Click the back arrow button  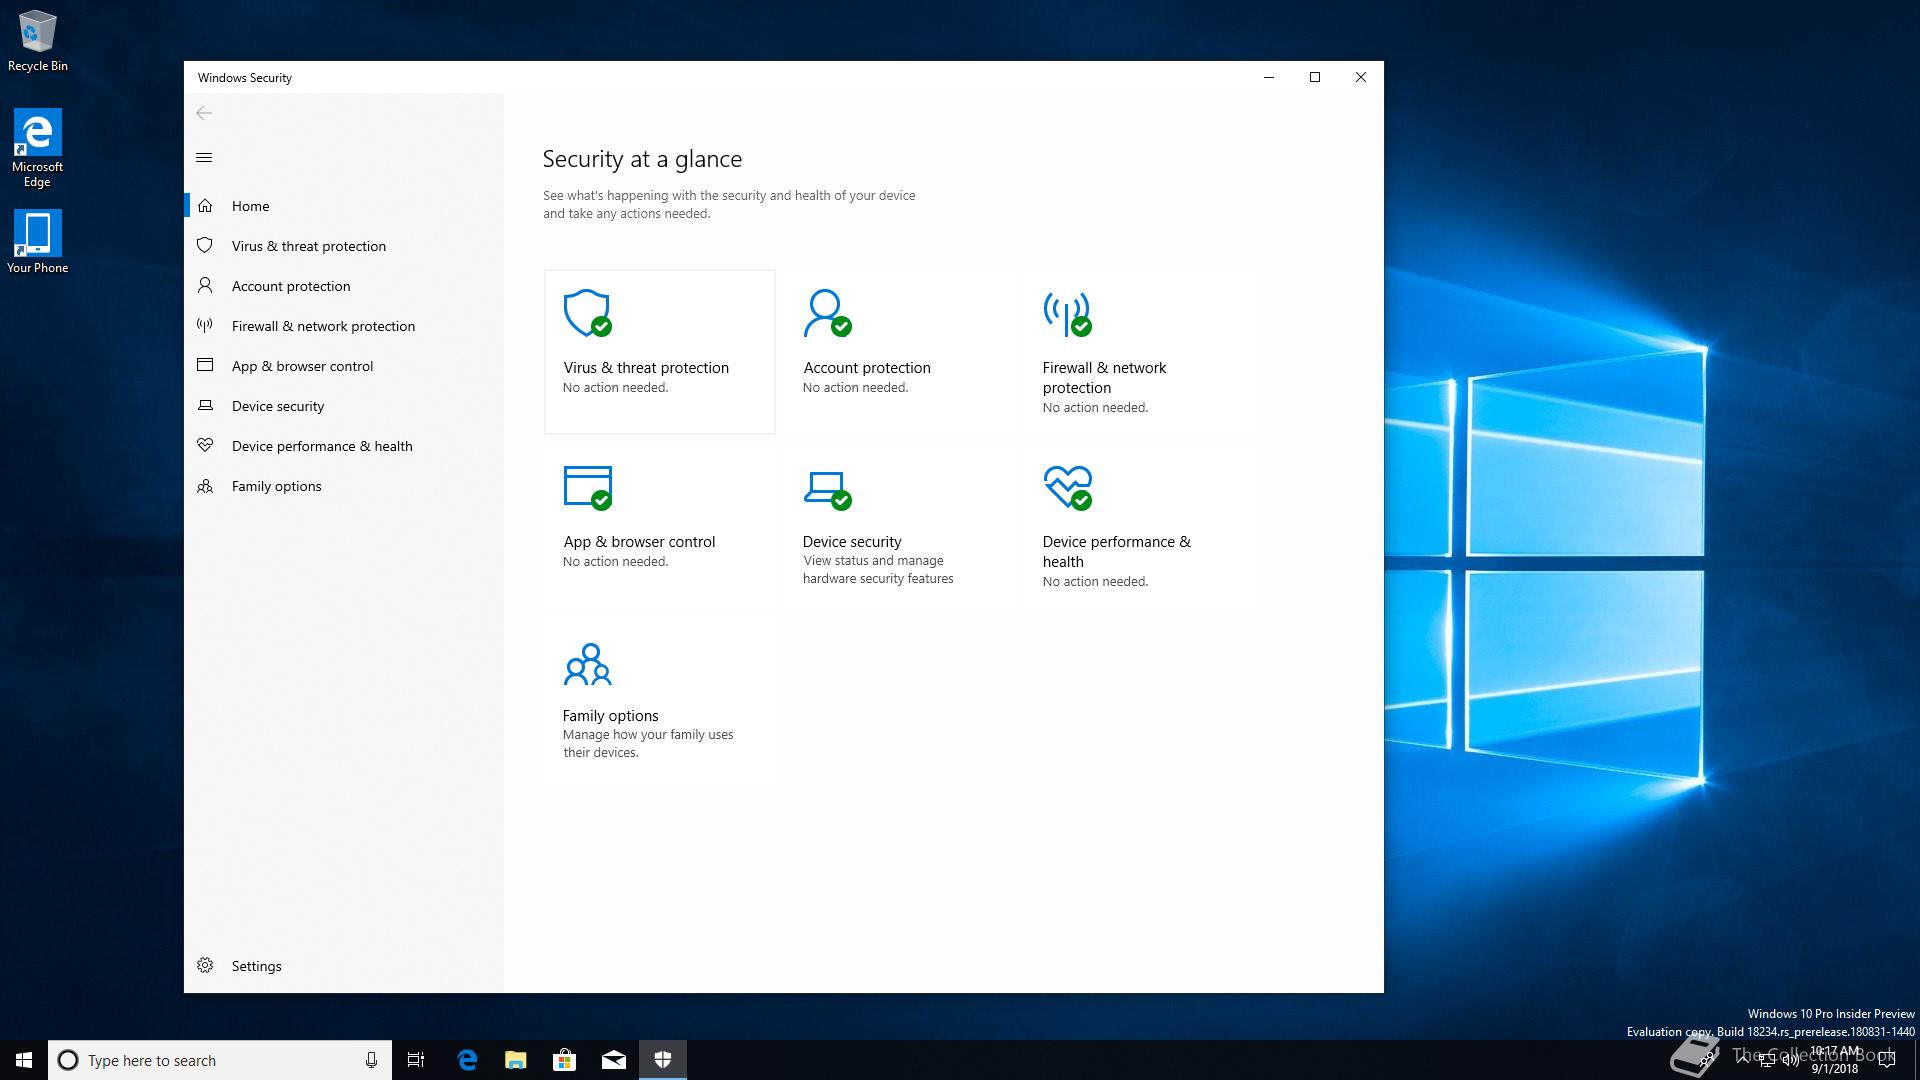204,113
